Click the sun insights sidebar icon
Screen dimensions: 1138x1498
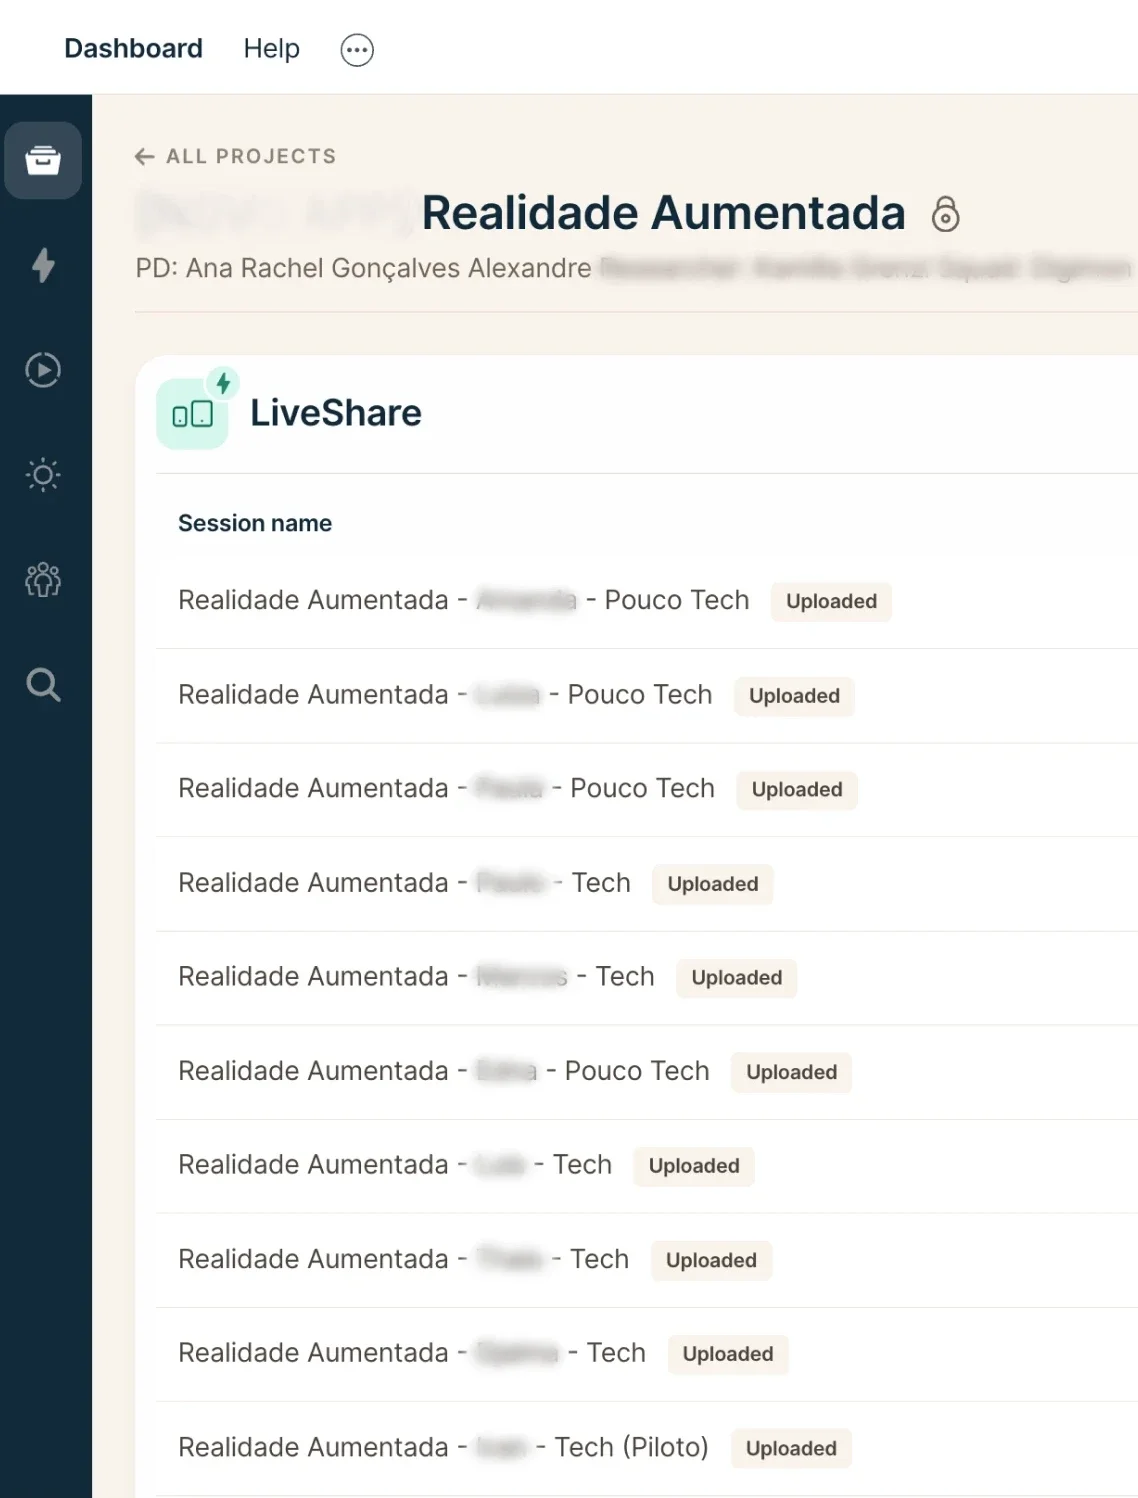(43, 475)
